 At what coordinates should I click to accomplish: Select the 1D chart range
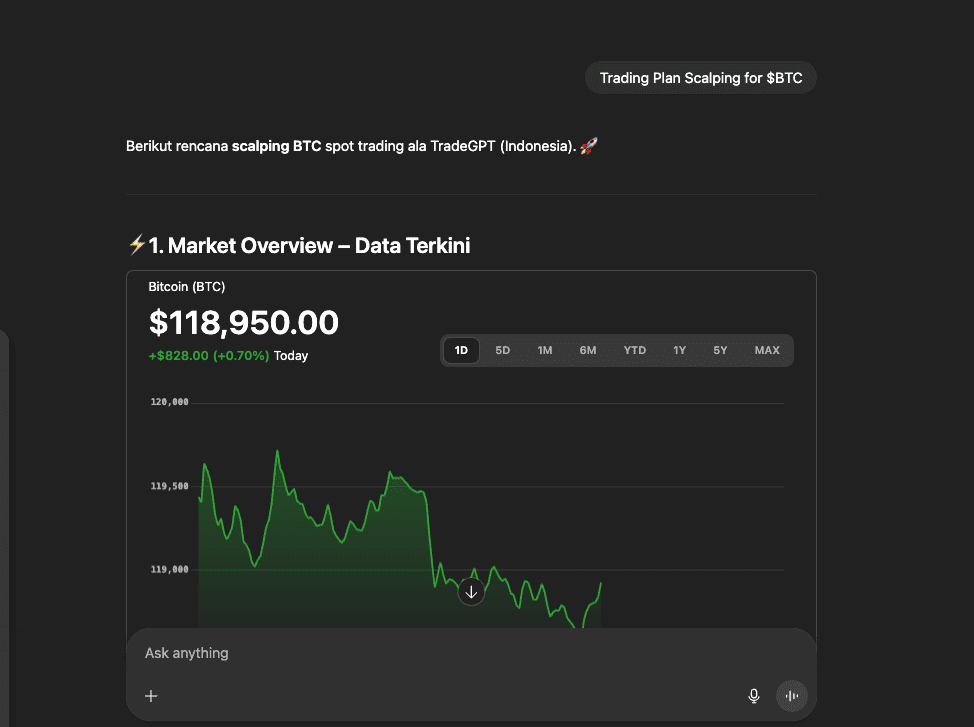click(x=461, y=350)
